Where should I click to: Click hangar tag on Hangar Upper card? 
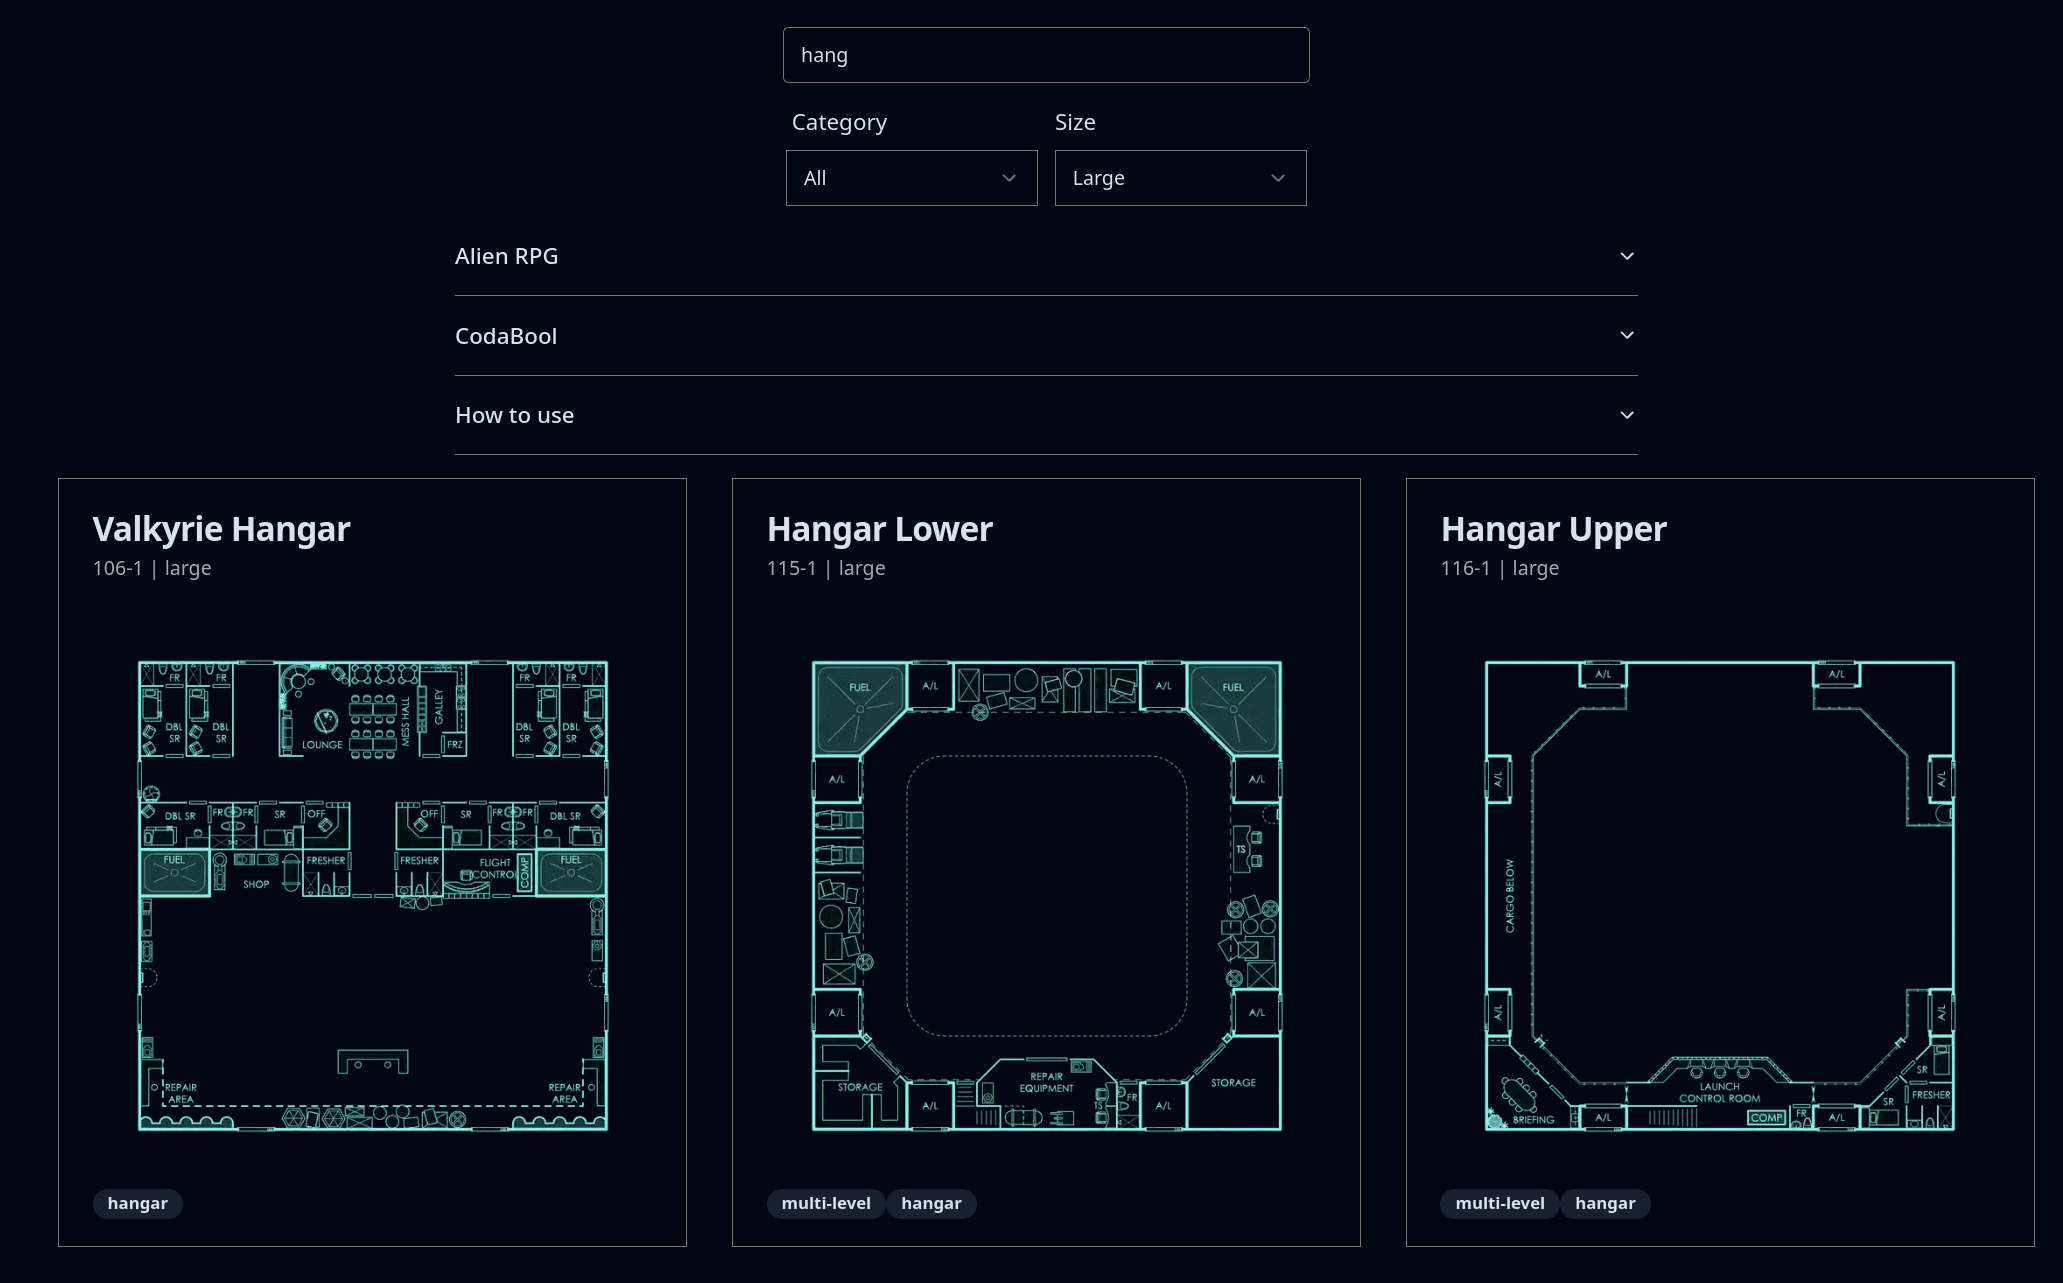pos(1605,1203)
